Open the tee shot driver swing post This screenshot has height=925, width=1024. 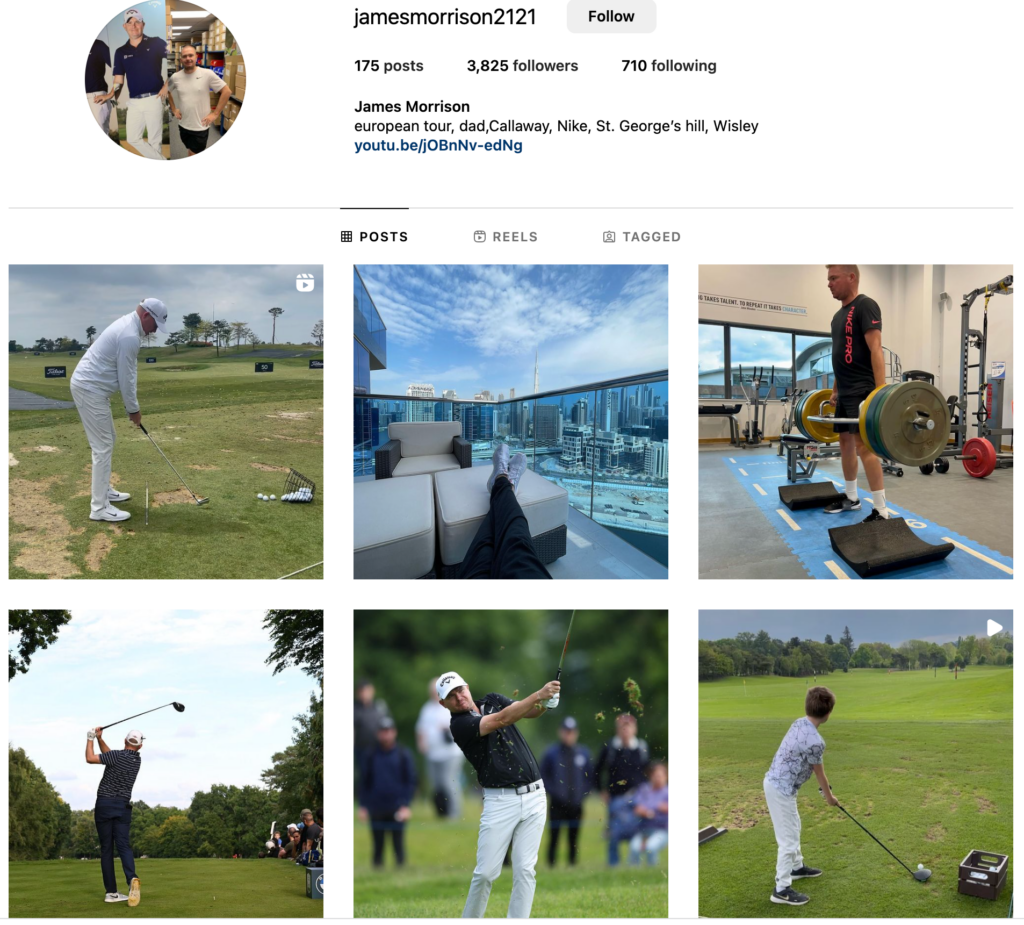point(166,764)
